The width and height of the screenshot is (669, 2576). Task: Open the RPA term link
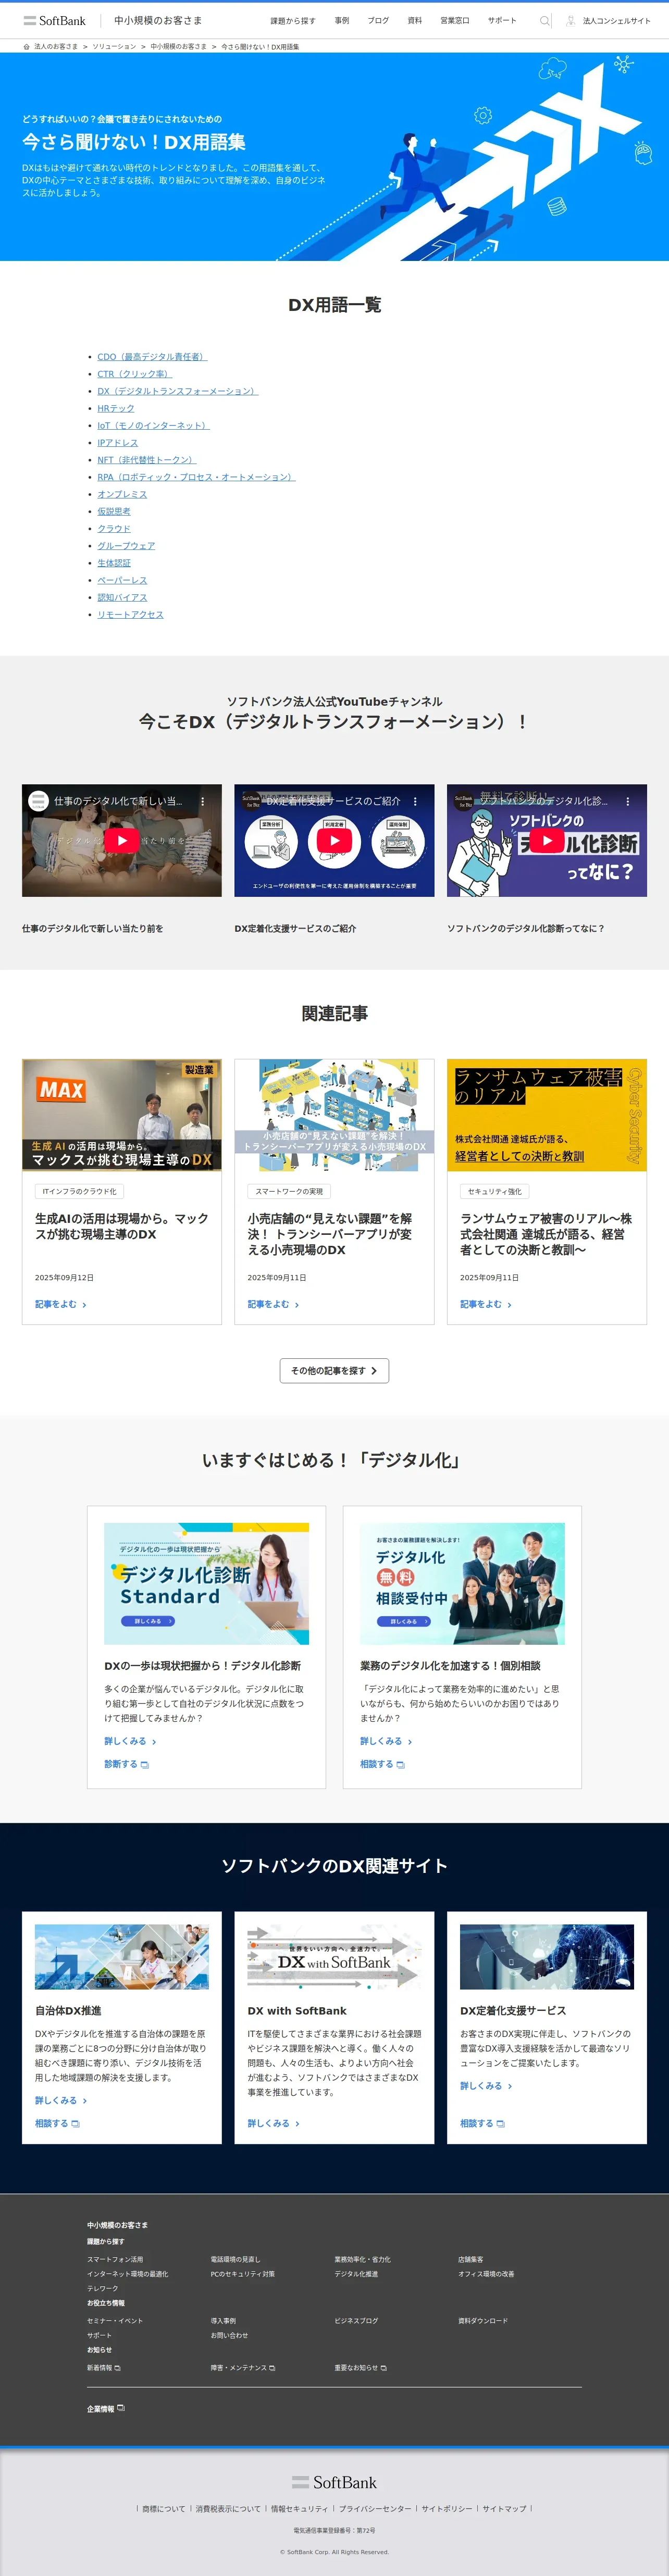point(196,477)
